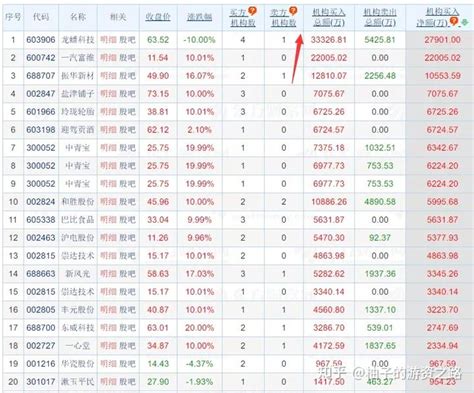474x393 pixels.
Task: Open 明细 link for 002824 和胜股份
Action: [108, 202]
